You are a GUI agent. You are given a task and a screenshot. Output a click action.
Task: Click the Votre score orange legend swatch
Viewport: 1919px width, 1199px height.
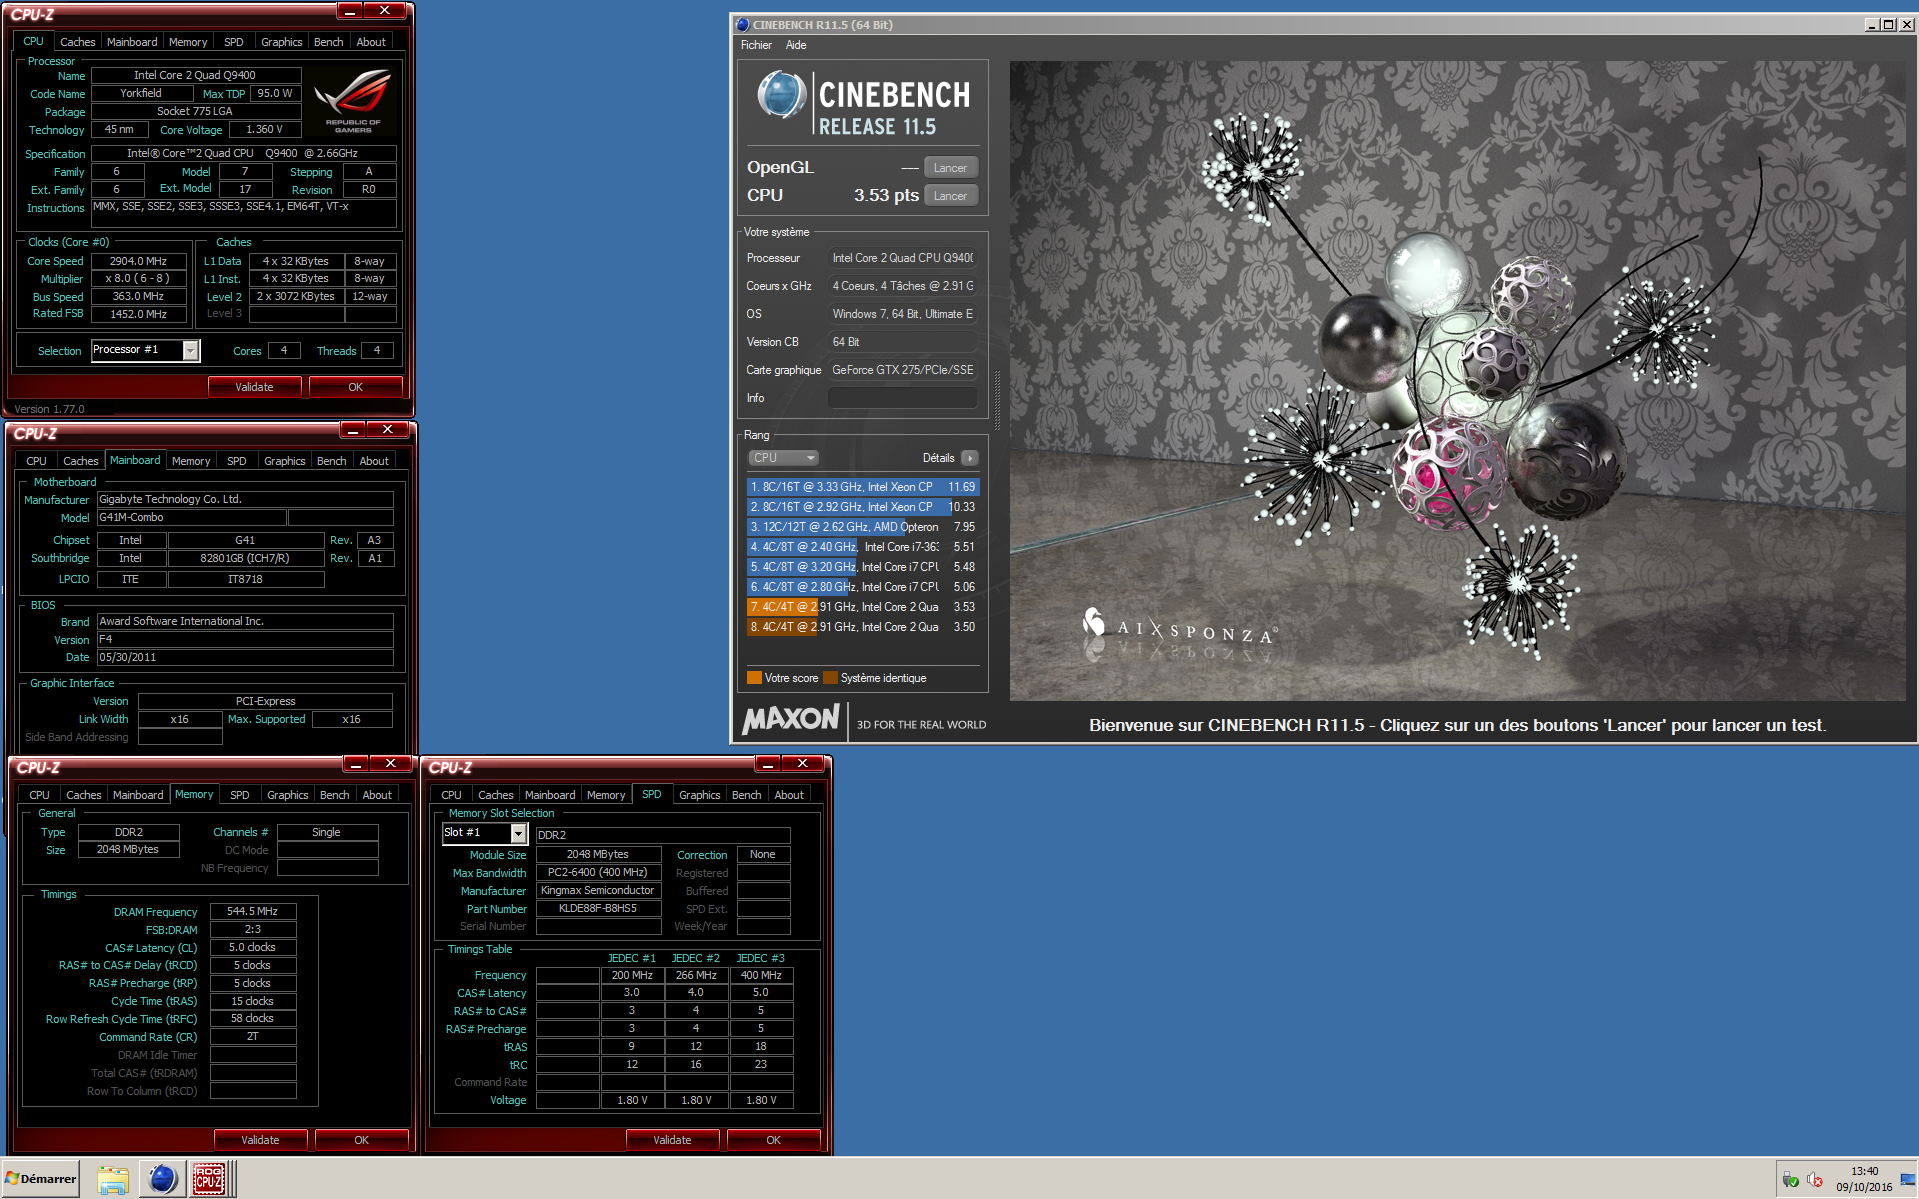point(754,678)
